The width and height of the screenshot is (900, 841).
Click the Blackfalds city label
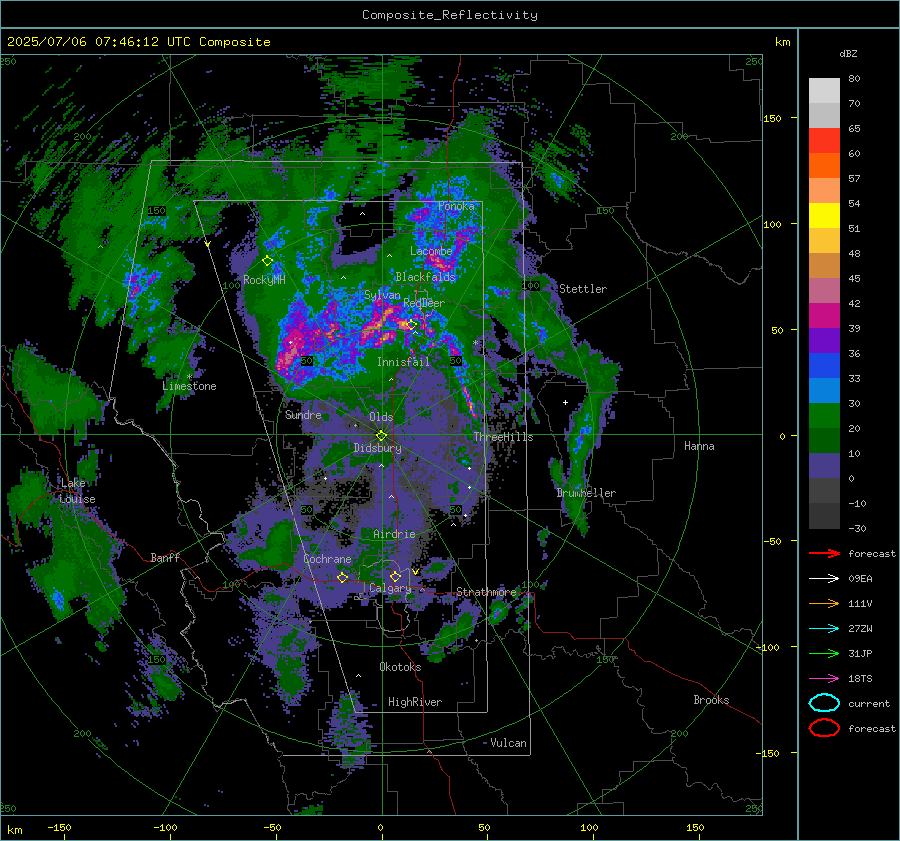point(425,277)
